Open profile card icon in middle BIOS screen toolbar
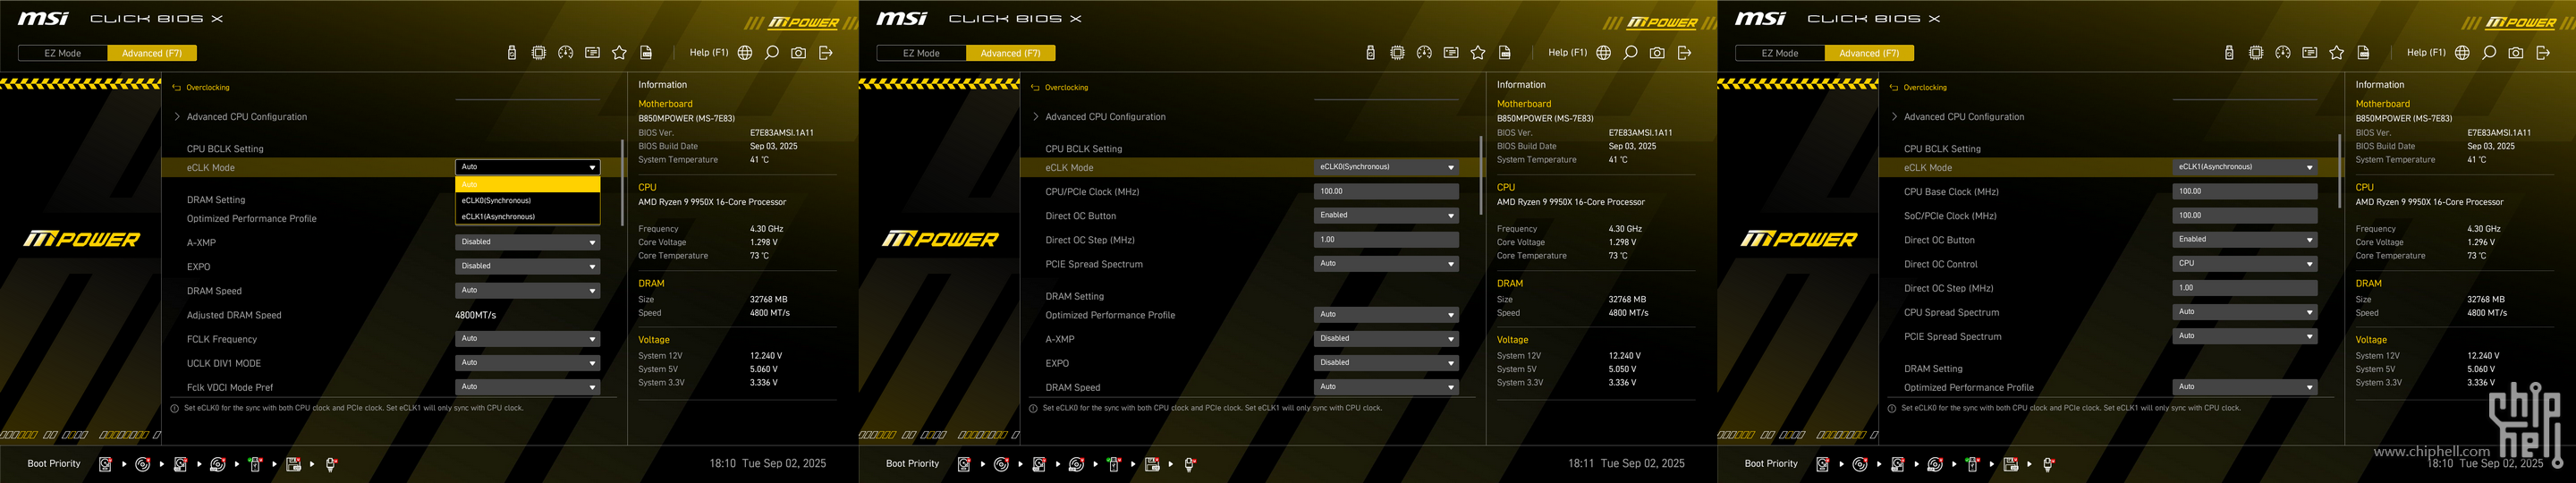Image resolution: width=2576 pixels, height=483 pixels. 1451,53
